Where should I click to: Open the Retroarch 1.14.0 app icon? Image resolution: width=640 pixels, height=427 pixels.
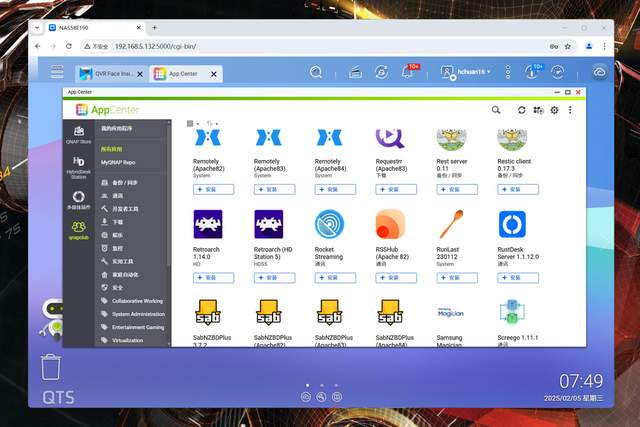coord(208,224)
